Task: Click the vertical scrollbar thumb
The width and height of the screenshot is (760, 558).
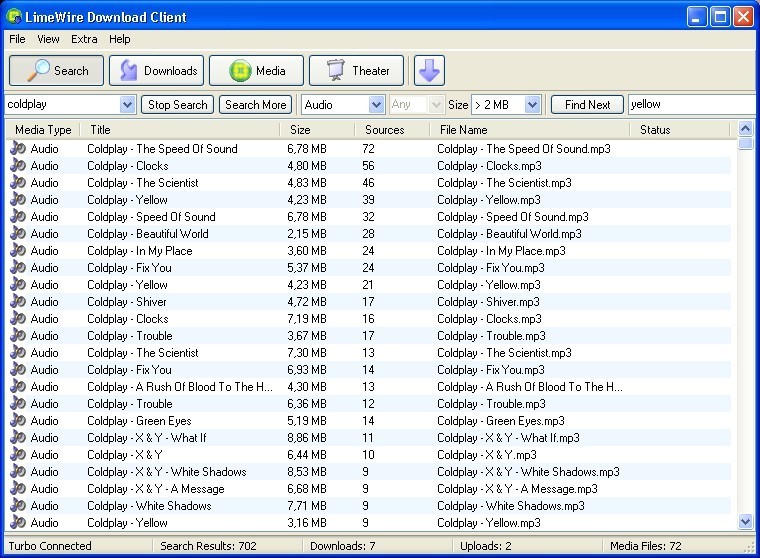Action: click(x=745, y=143)
